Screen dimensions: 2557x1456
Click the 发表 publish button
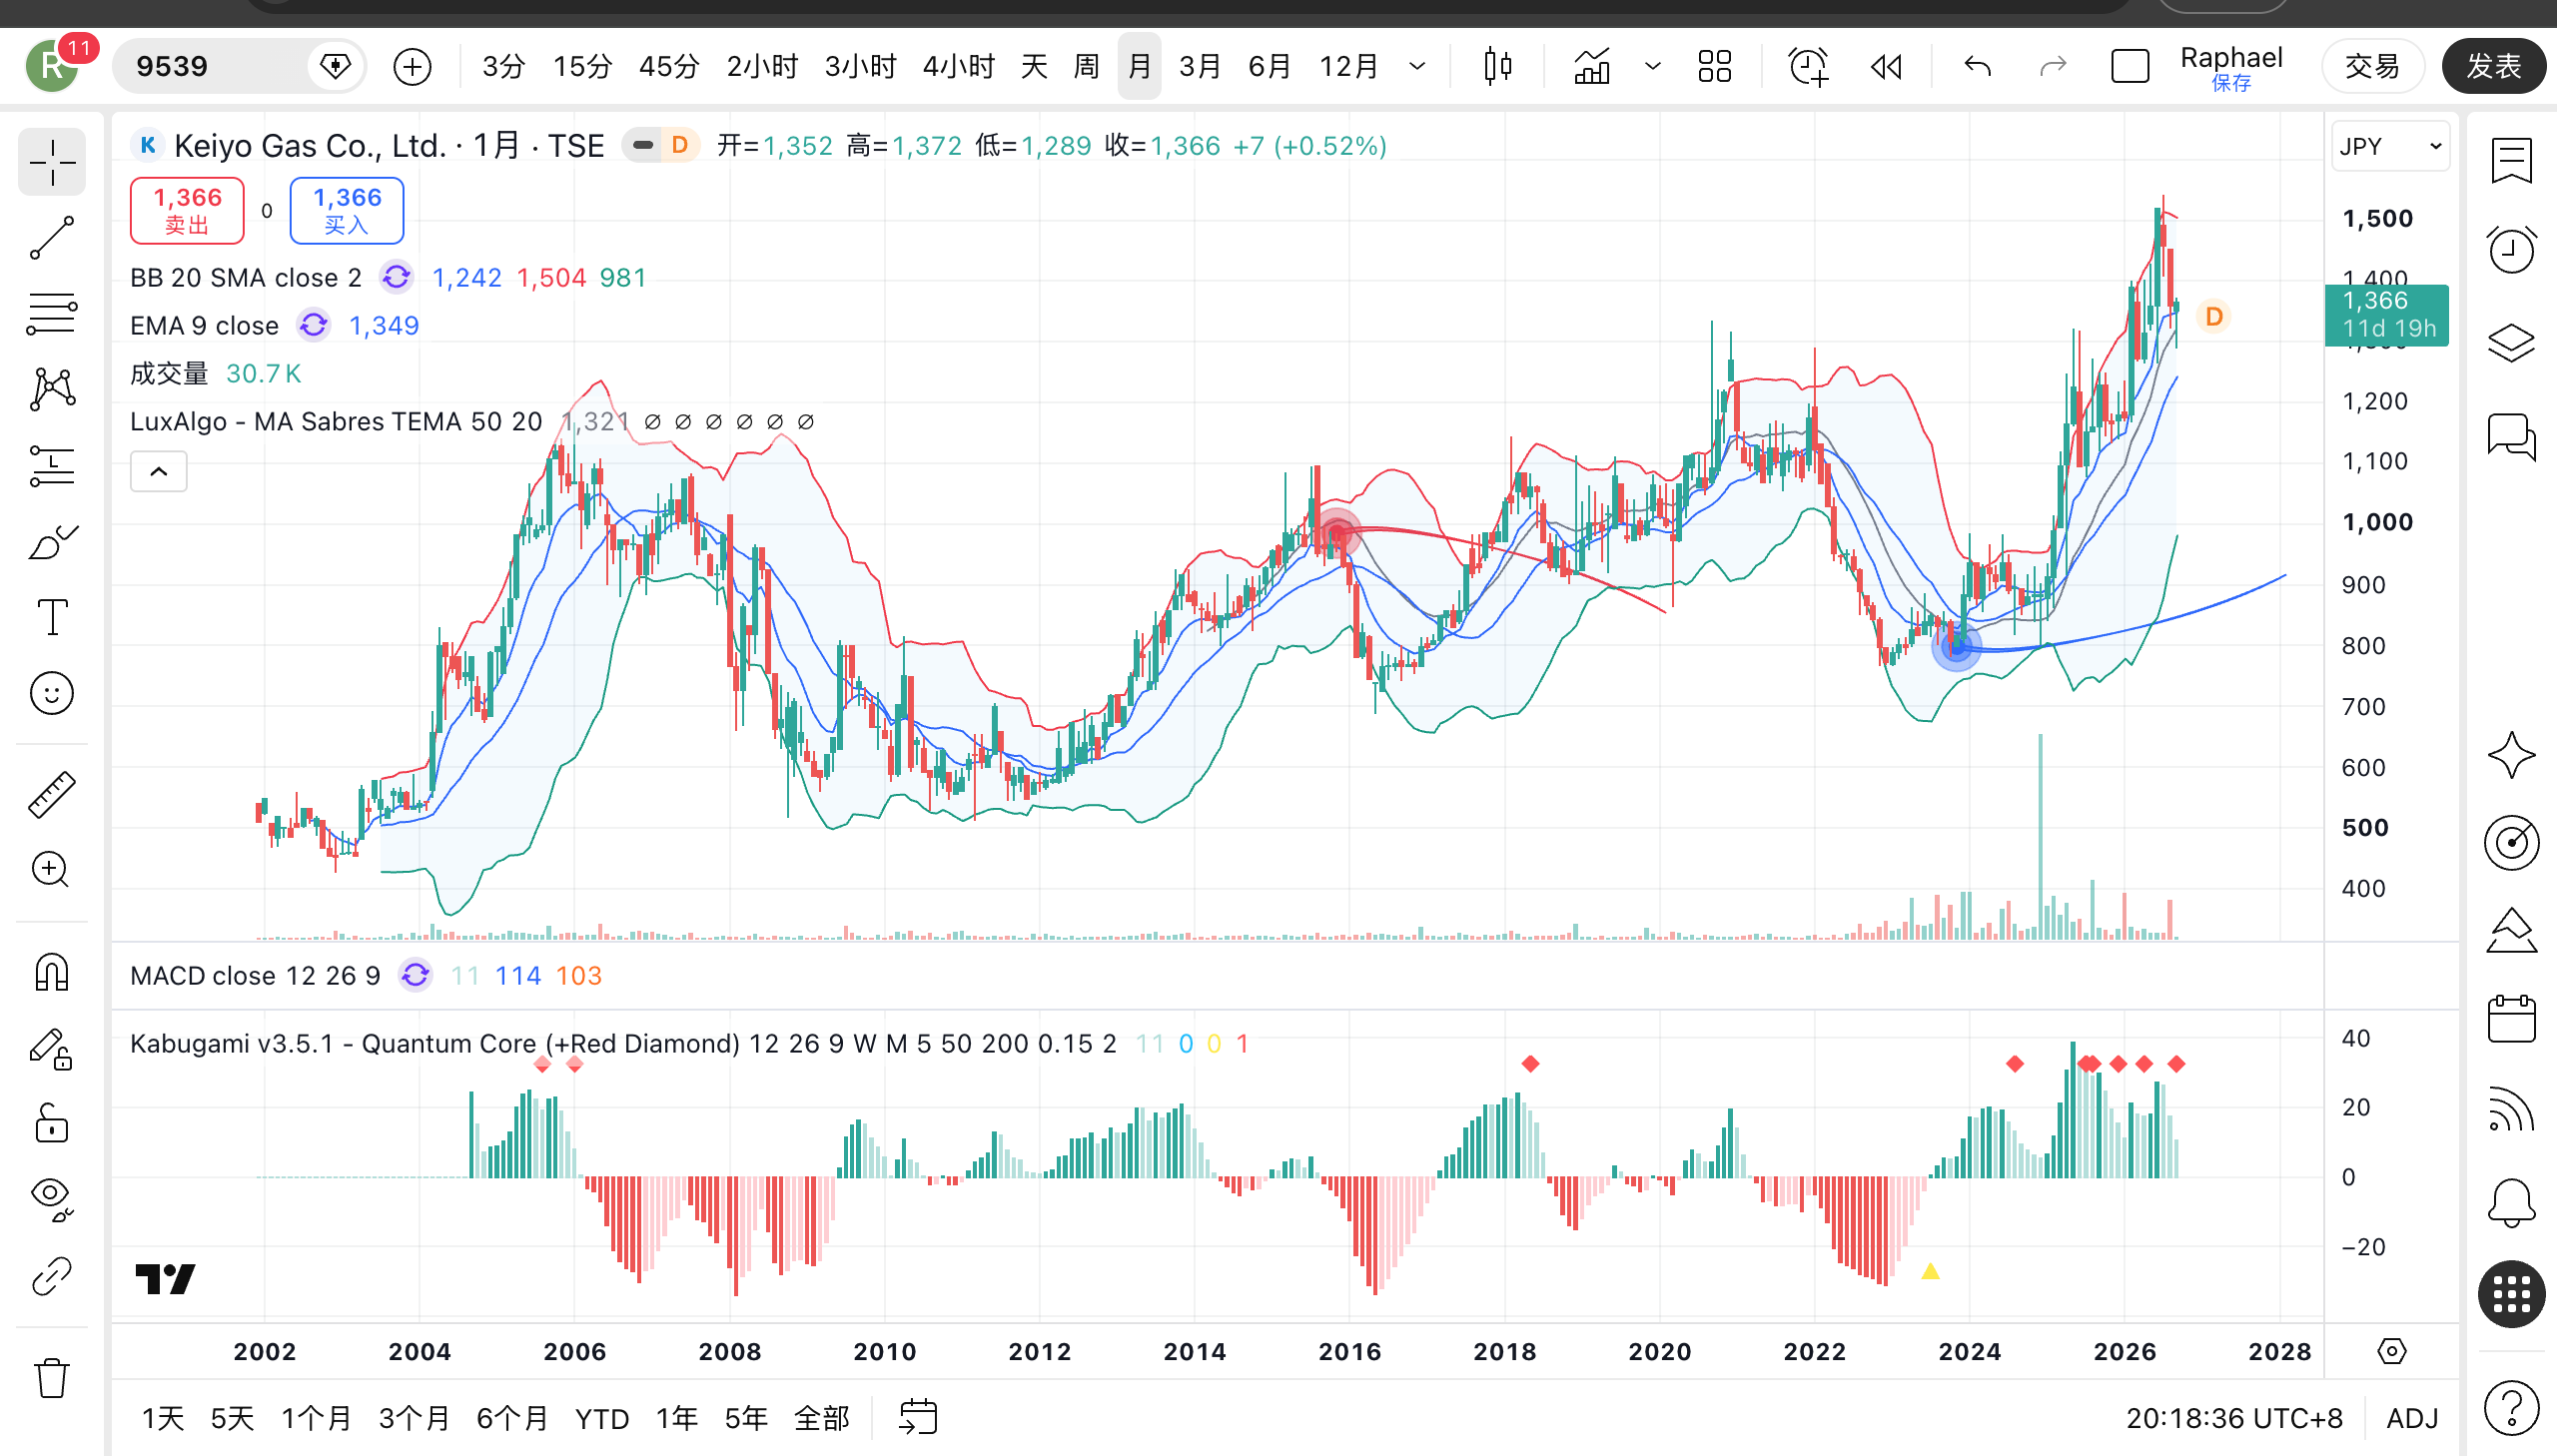[x=2493, y=67]
